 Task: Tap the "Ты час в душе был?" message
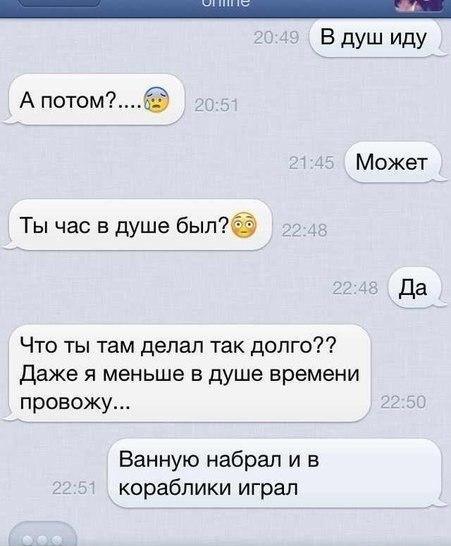pyautogui.click(x=137, y=225)
